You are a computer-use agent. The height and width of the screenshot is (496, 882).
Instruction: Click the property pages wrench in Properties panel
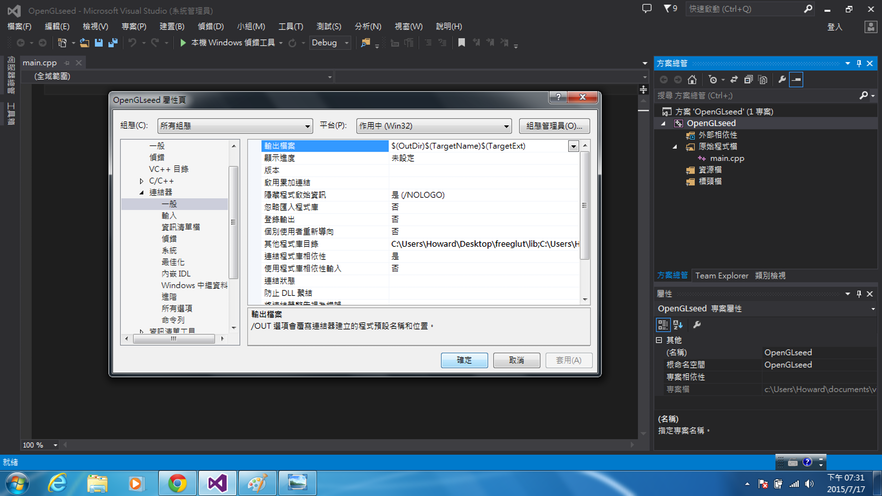tap(697, 324)
